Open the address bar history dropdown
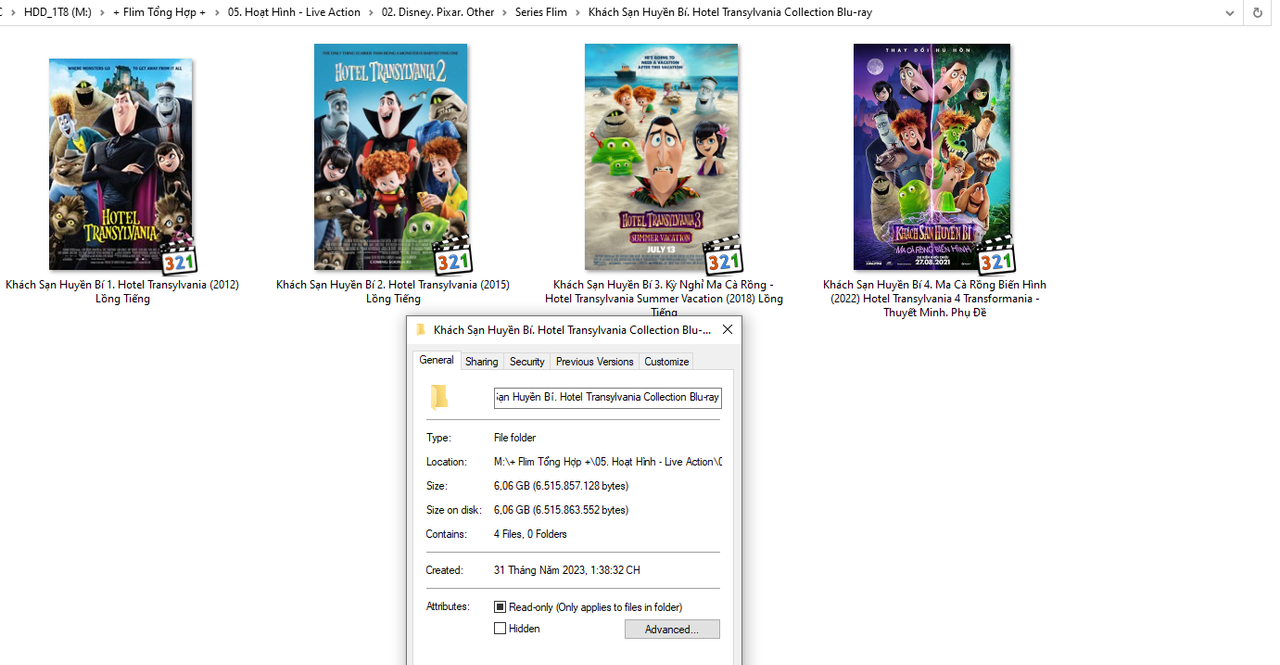 [x=1230, y=13]
